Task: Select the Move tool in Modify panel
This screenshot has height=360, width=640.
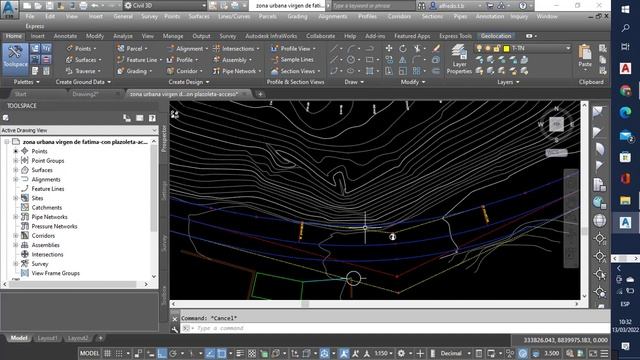Action: click(x=389, y=49)
